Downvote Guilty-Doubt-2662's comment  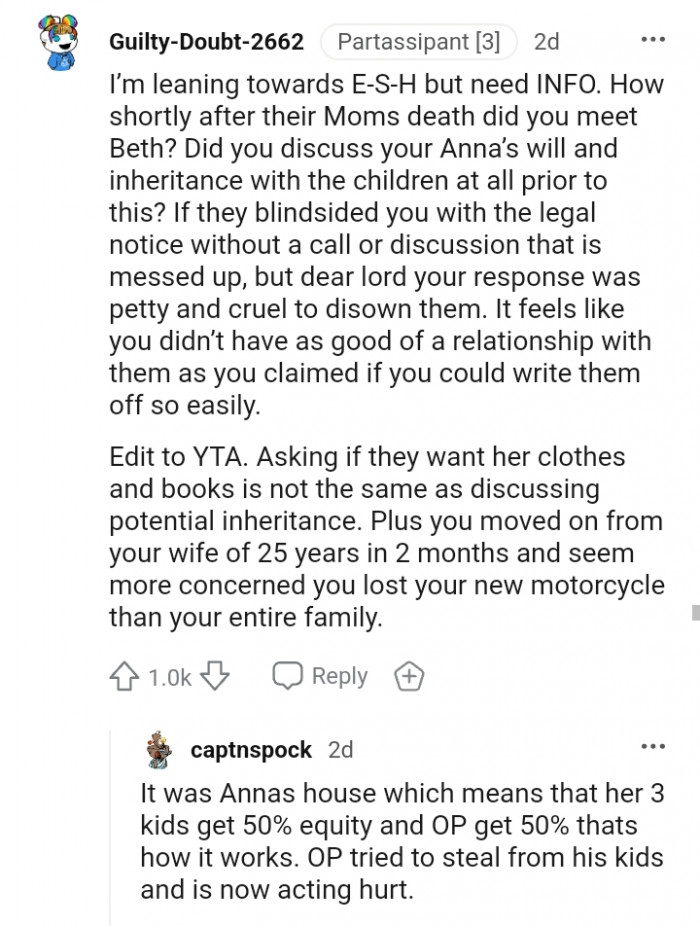[x=213, y=676]
